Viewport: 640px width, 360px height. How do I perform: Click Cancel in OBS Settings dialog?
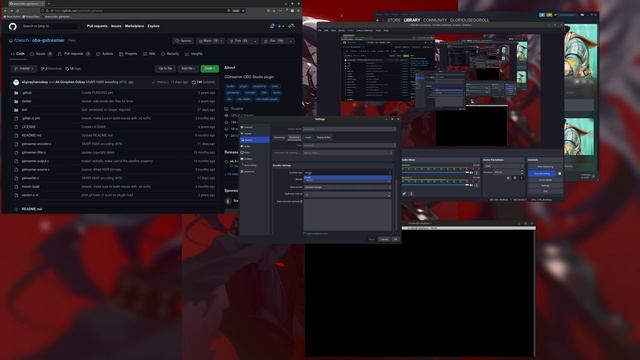384,239
